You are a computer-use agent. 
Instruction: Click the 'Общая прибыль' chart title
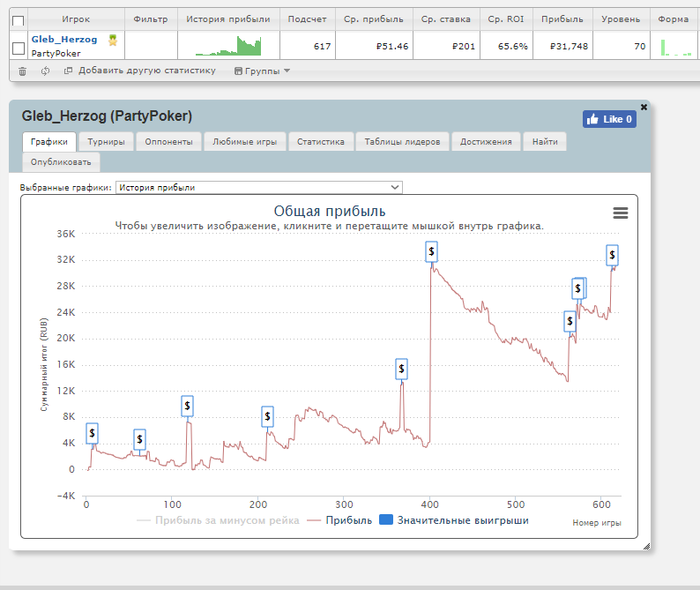pos(329,211)
